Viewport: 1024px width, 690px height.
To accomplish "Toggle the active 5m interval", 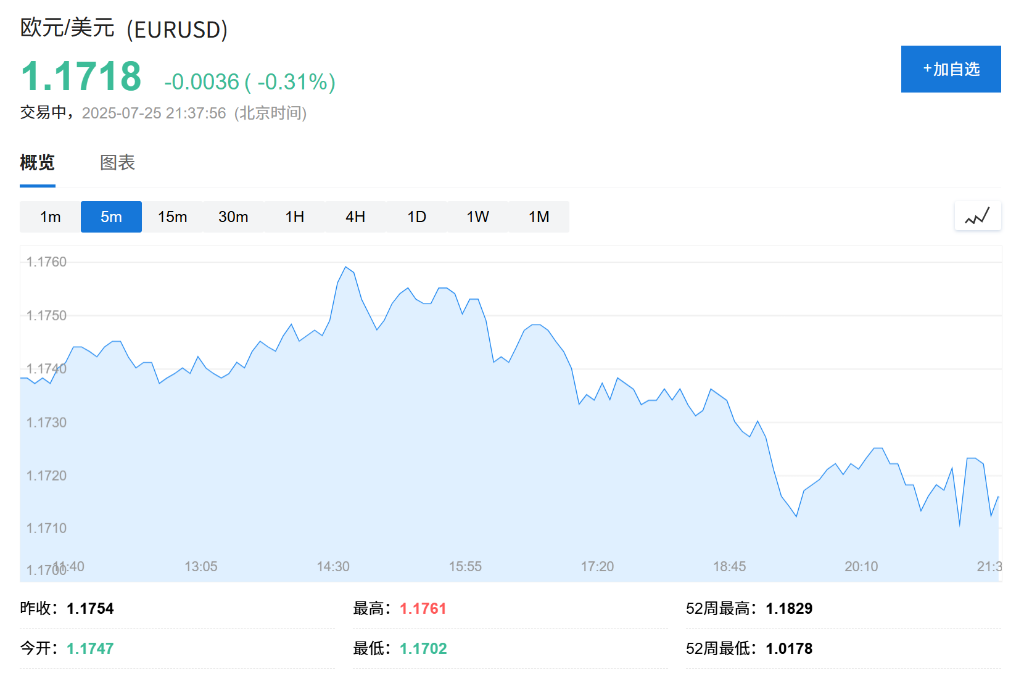I will 111,216.
